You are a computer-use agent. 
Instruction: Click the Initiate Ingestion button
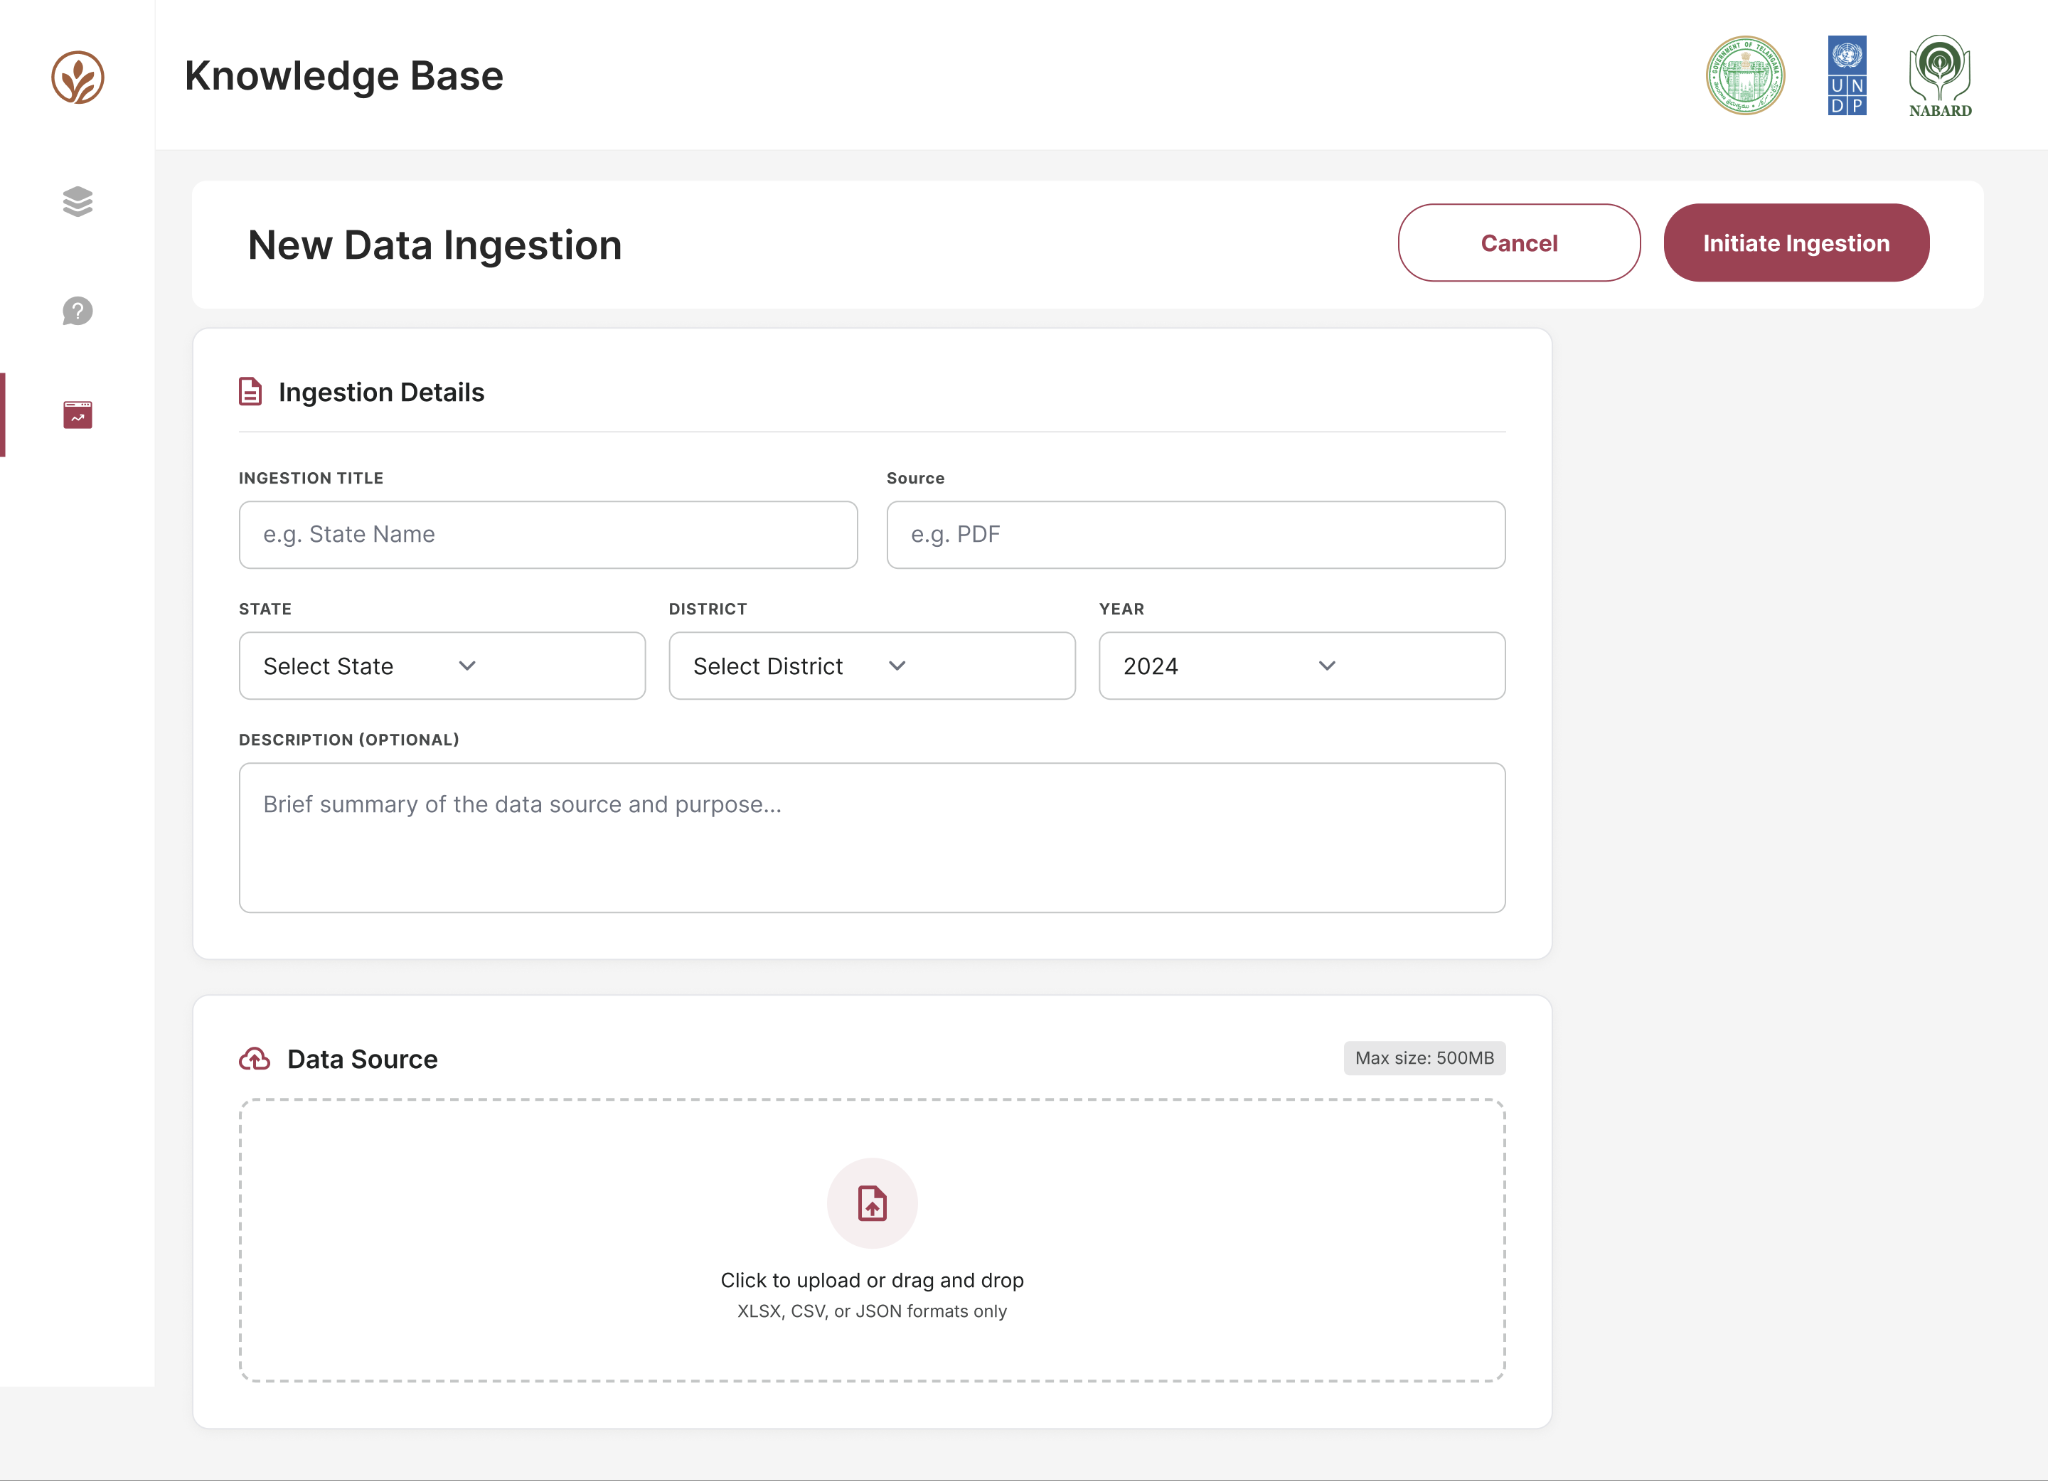click(x=1796, y=243)
